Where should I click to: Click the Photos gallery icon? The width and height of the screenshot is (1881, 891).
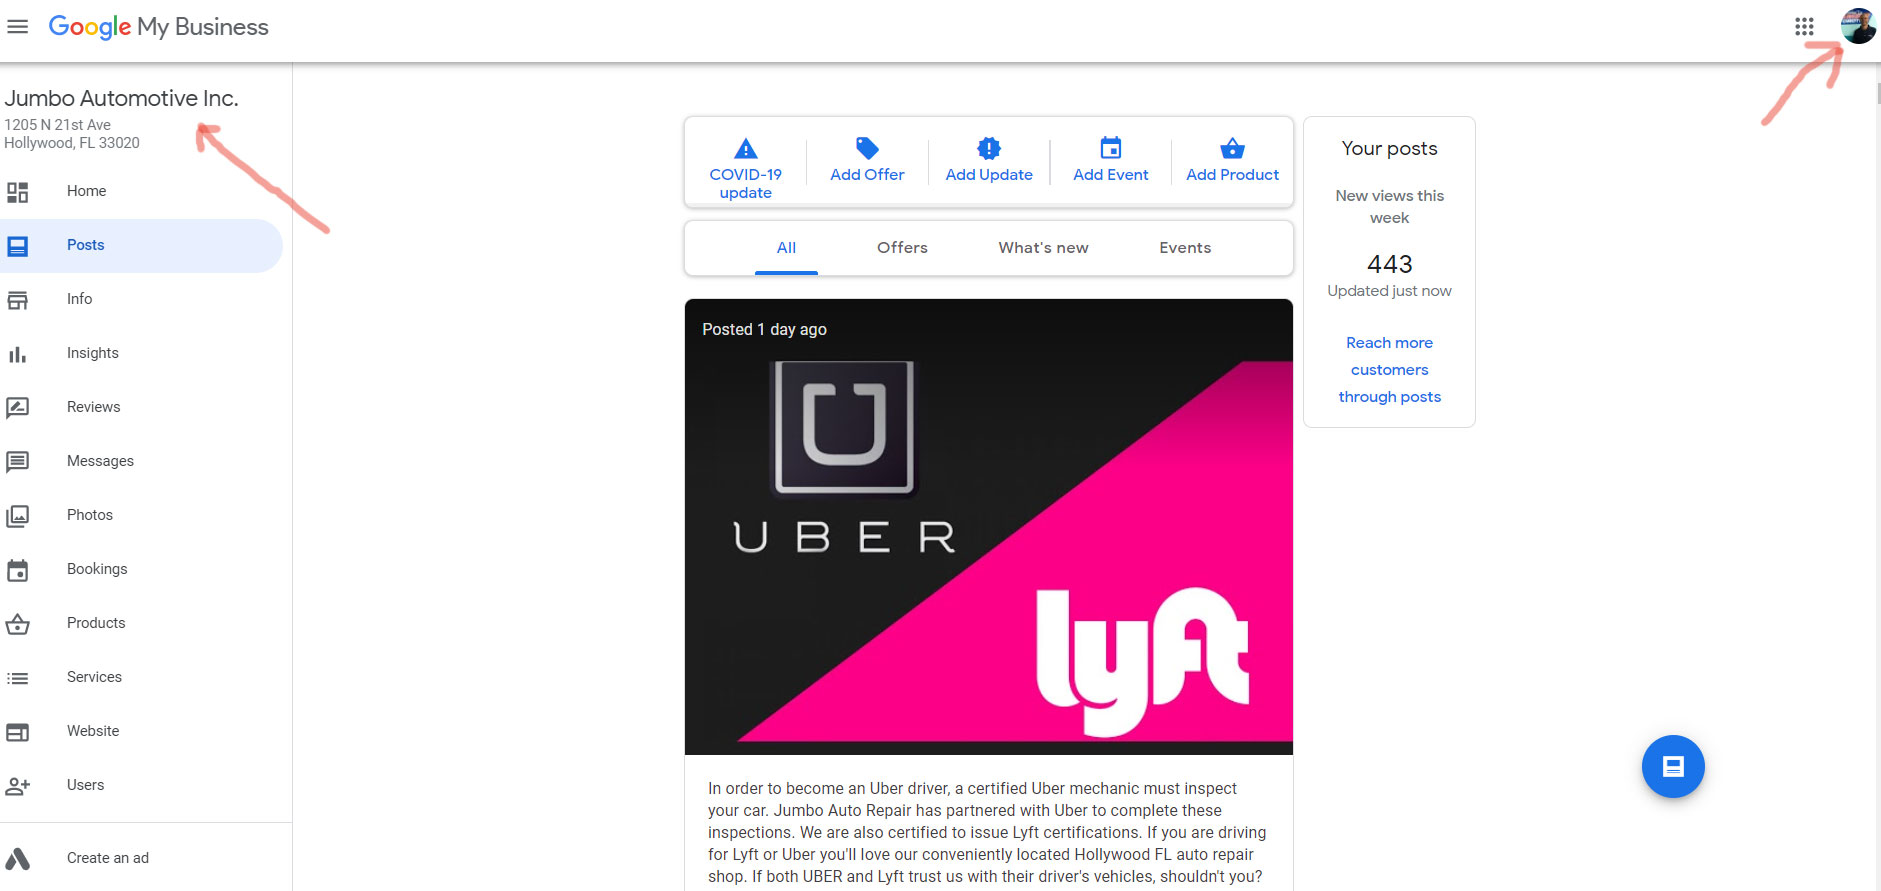coord(18,516)
